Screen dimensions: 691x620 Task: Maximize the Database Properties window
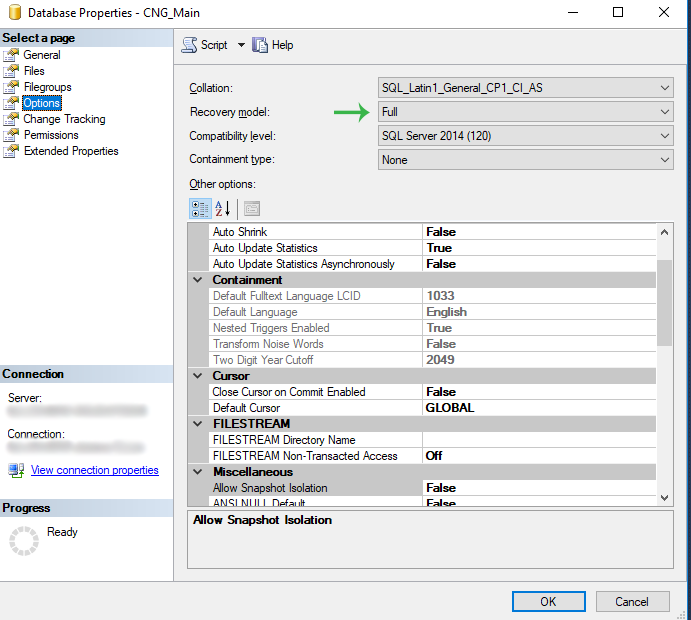[618, 12]
